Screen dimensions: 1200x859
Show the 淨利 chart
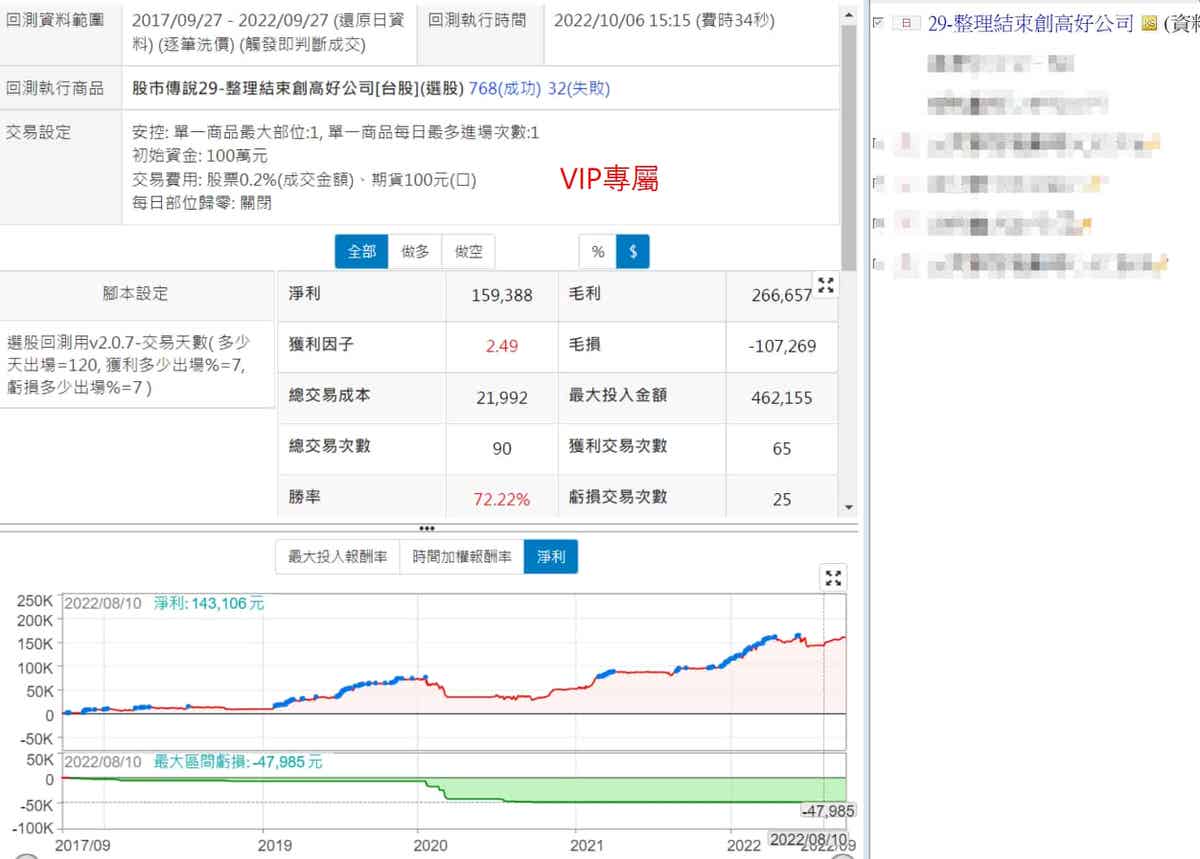point(550,557)
